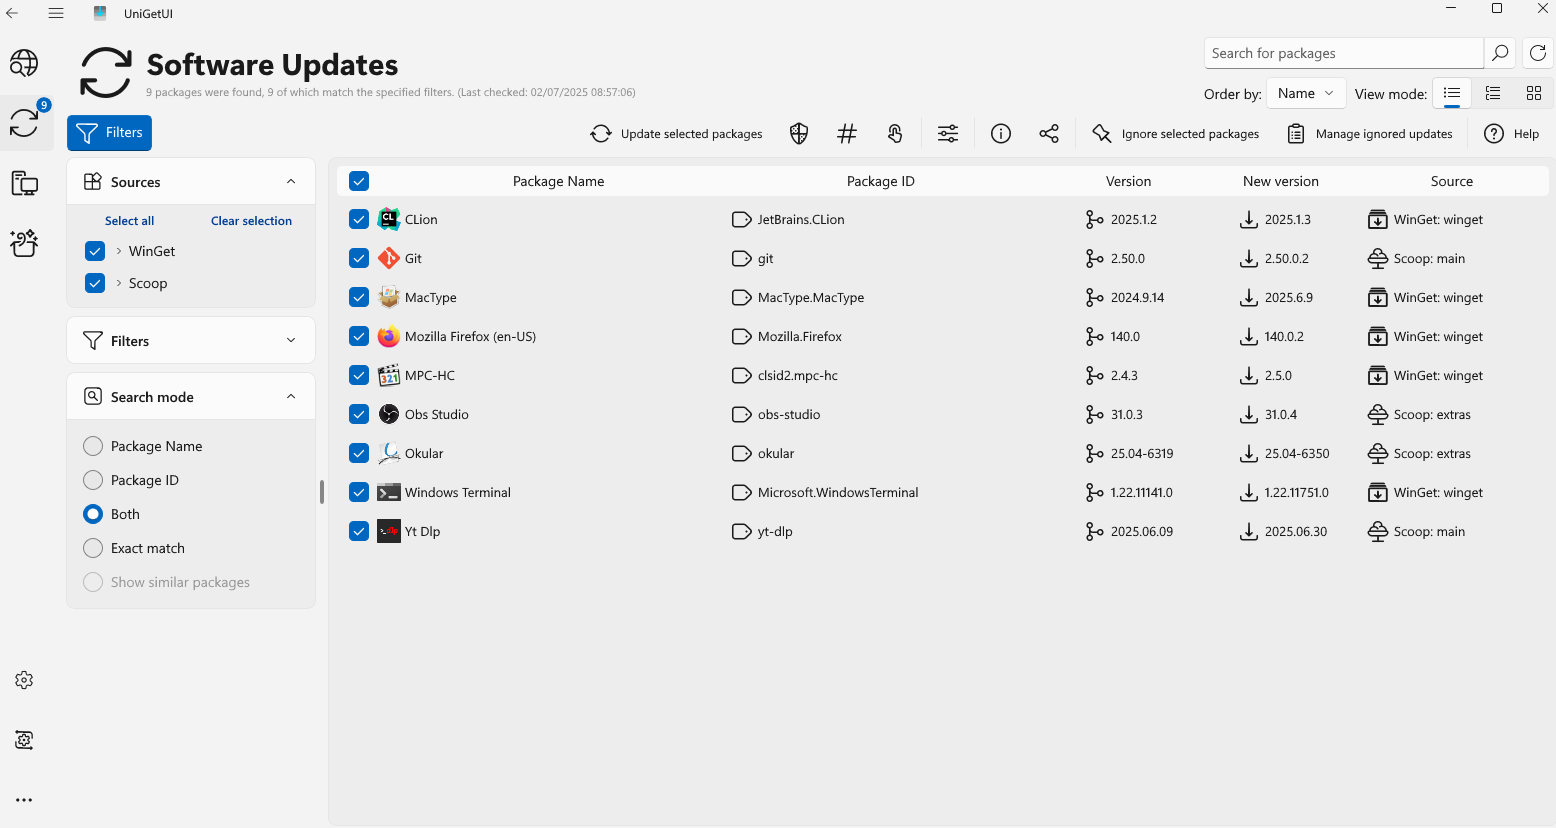Sort by Source column header
This screenshot has height=828, width=1556.
pyautogui.click(x=1451, y=181)
